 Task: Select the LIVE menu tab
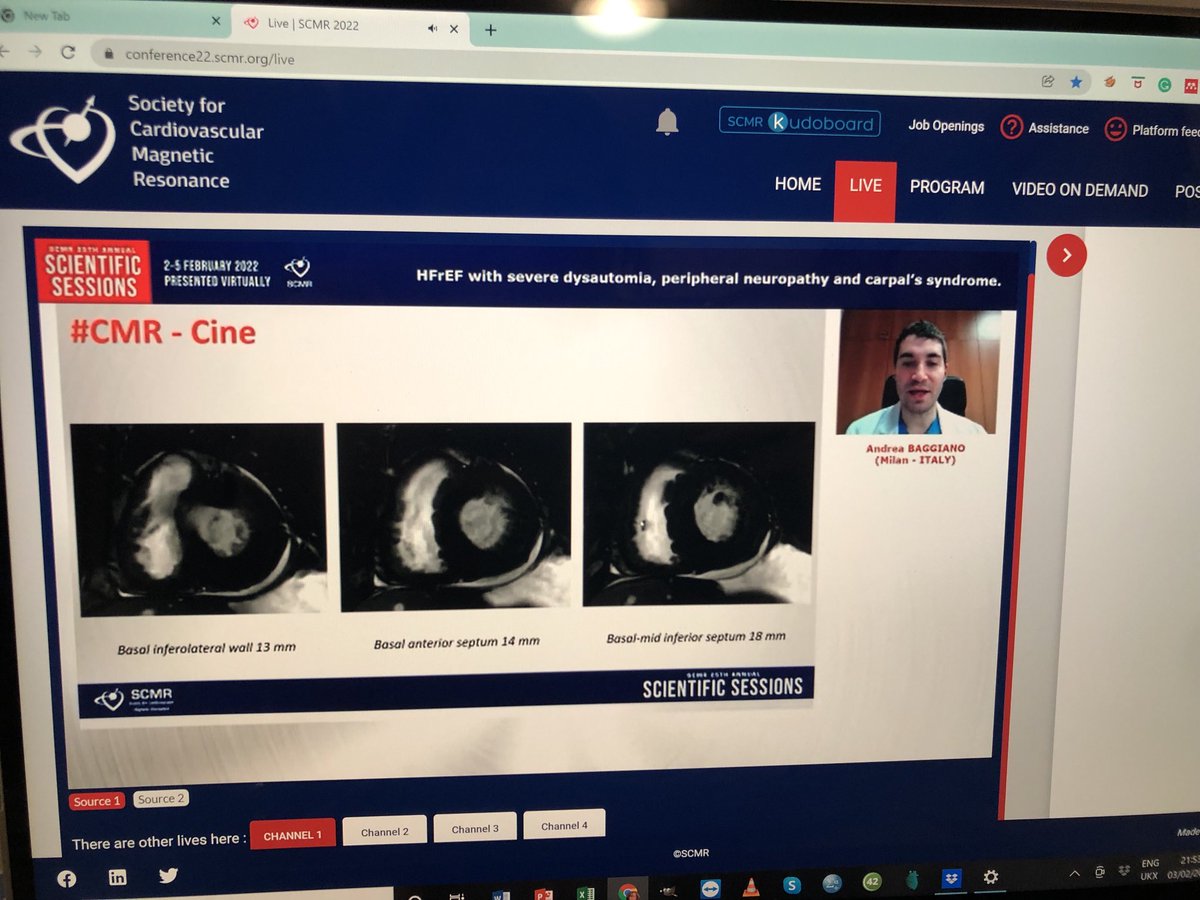865,186
